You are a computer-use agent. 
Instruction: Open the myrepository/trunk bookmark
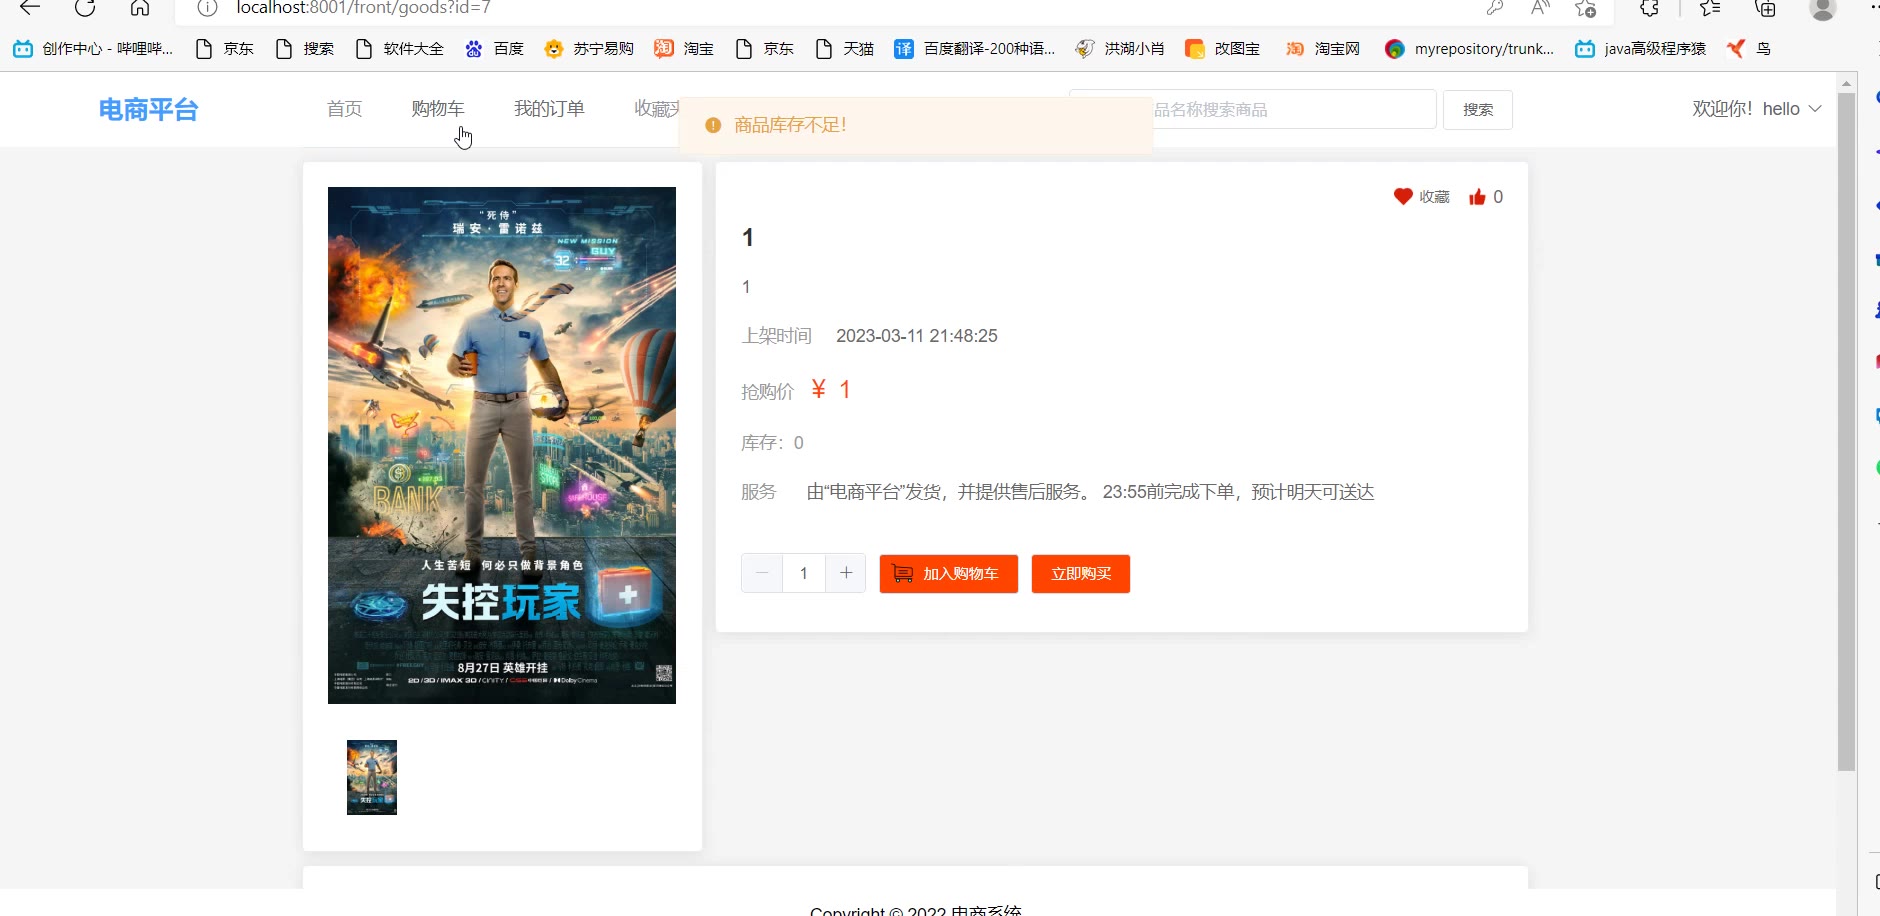click(1469, 48)
